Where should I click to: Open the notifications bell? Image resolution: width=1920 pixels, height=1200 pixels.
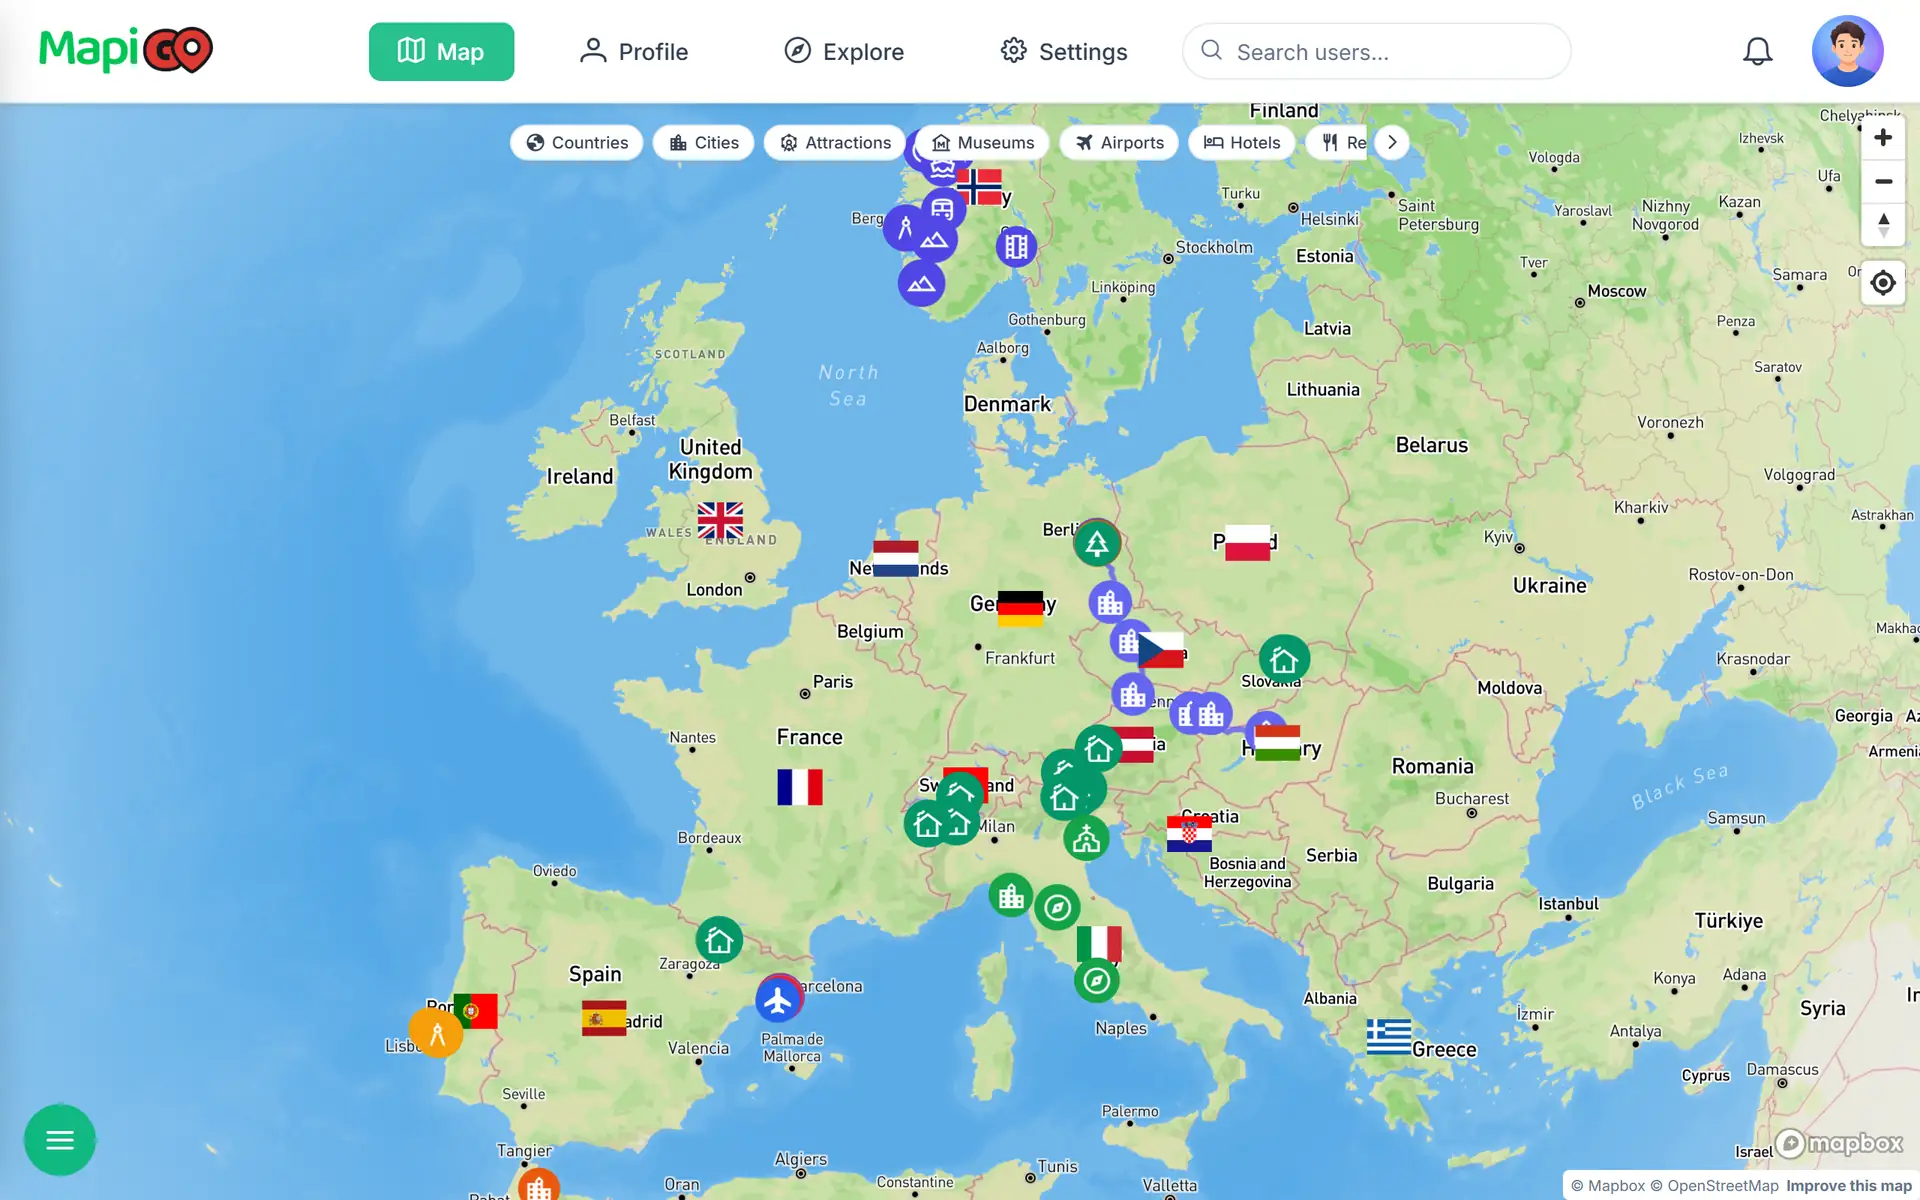pos(1757,51)
